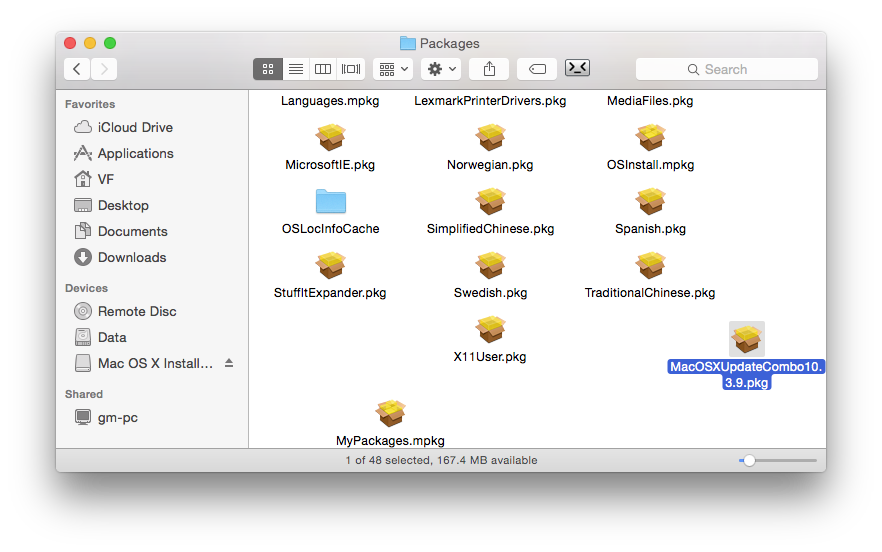Open the item arrangement dropdown
Image resolution: width=882 pixels, height=552 pixels.
point(393,69)
